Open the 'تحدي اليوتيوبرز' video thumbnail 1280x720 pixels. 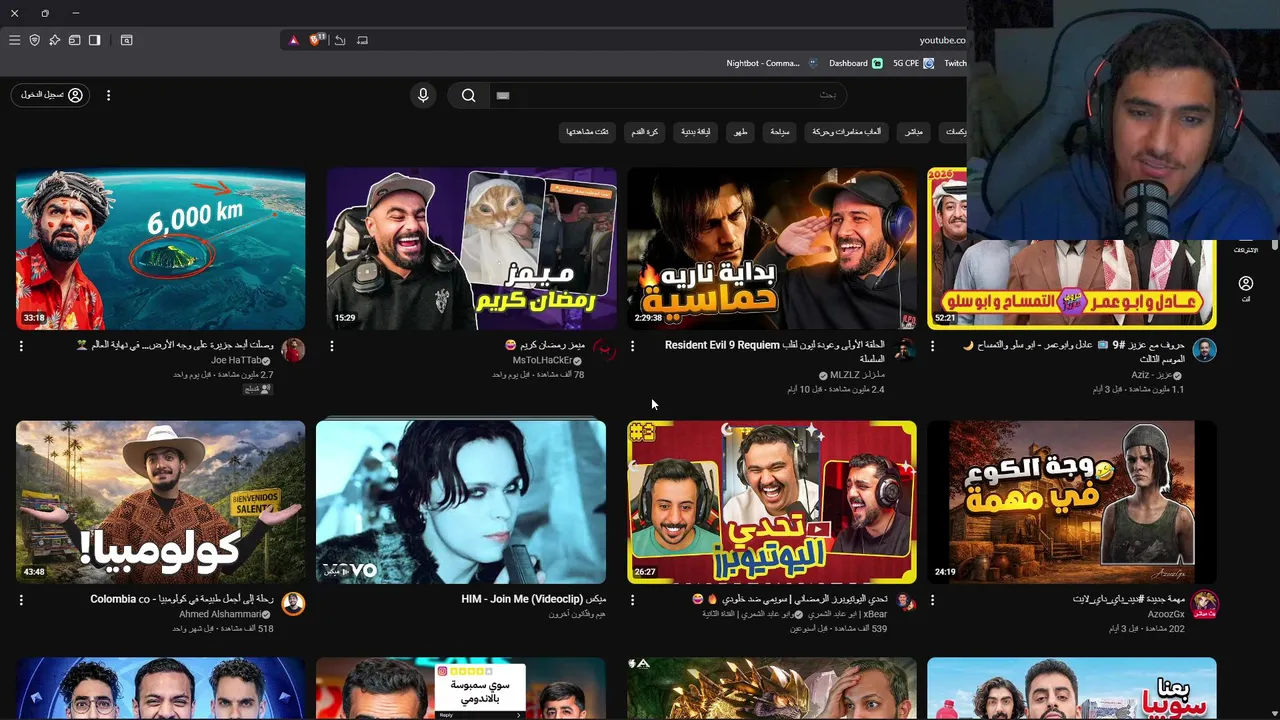coord(771,502)
